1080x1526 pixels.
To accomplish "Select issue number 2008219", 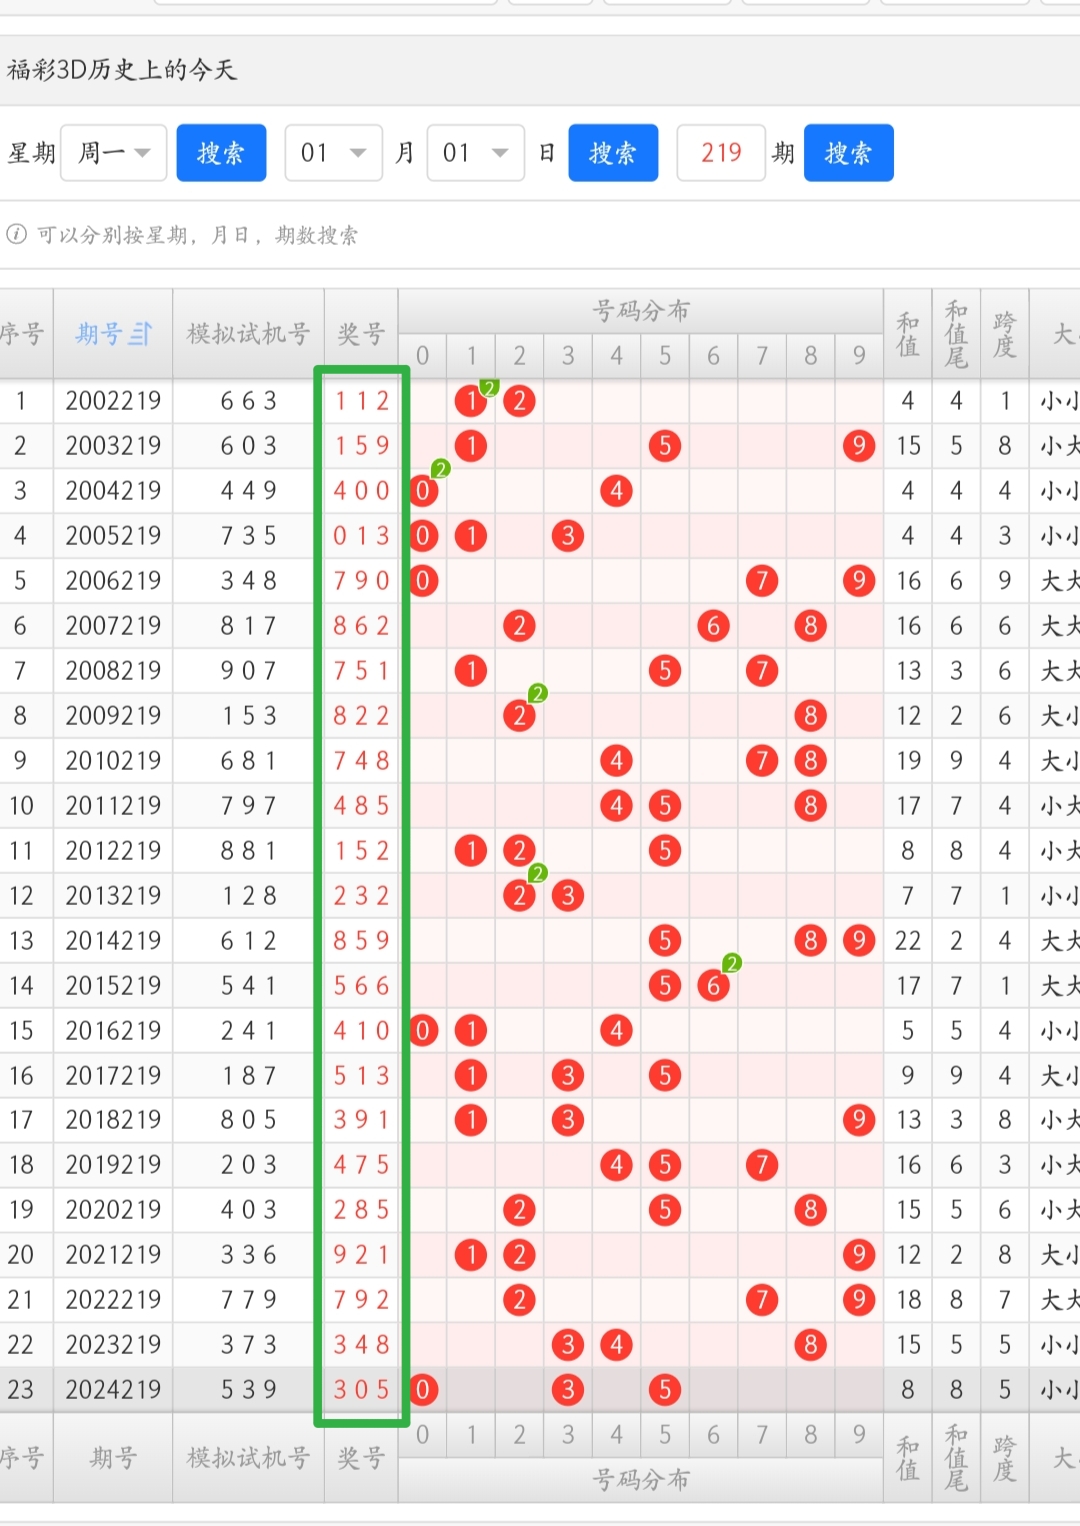I will [x=113, y=671].
